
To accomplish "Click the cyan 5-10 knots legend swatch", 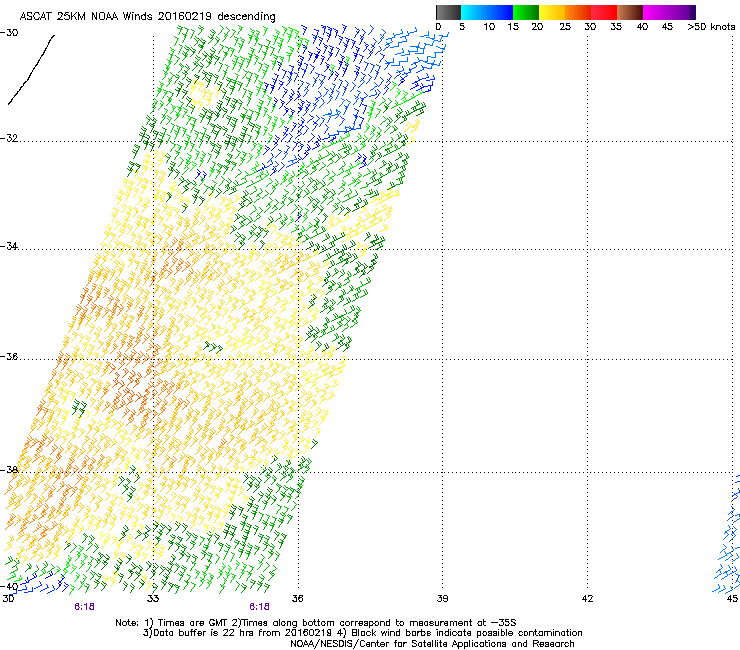I will click(474, 12).
